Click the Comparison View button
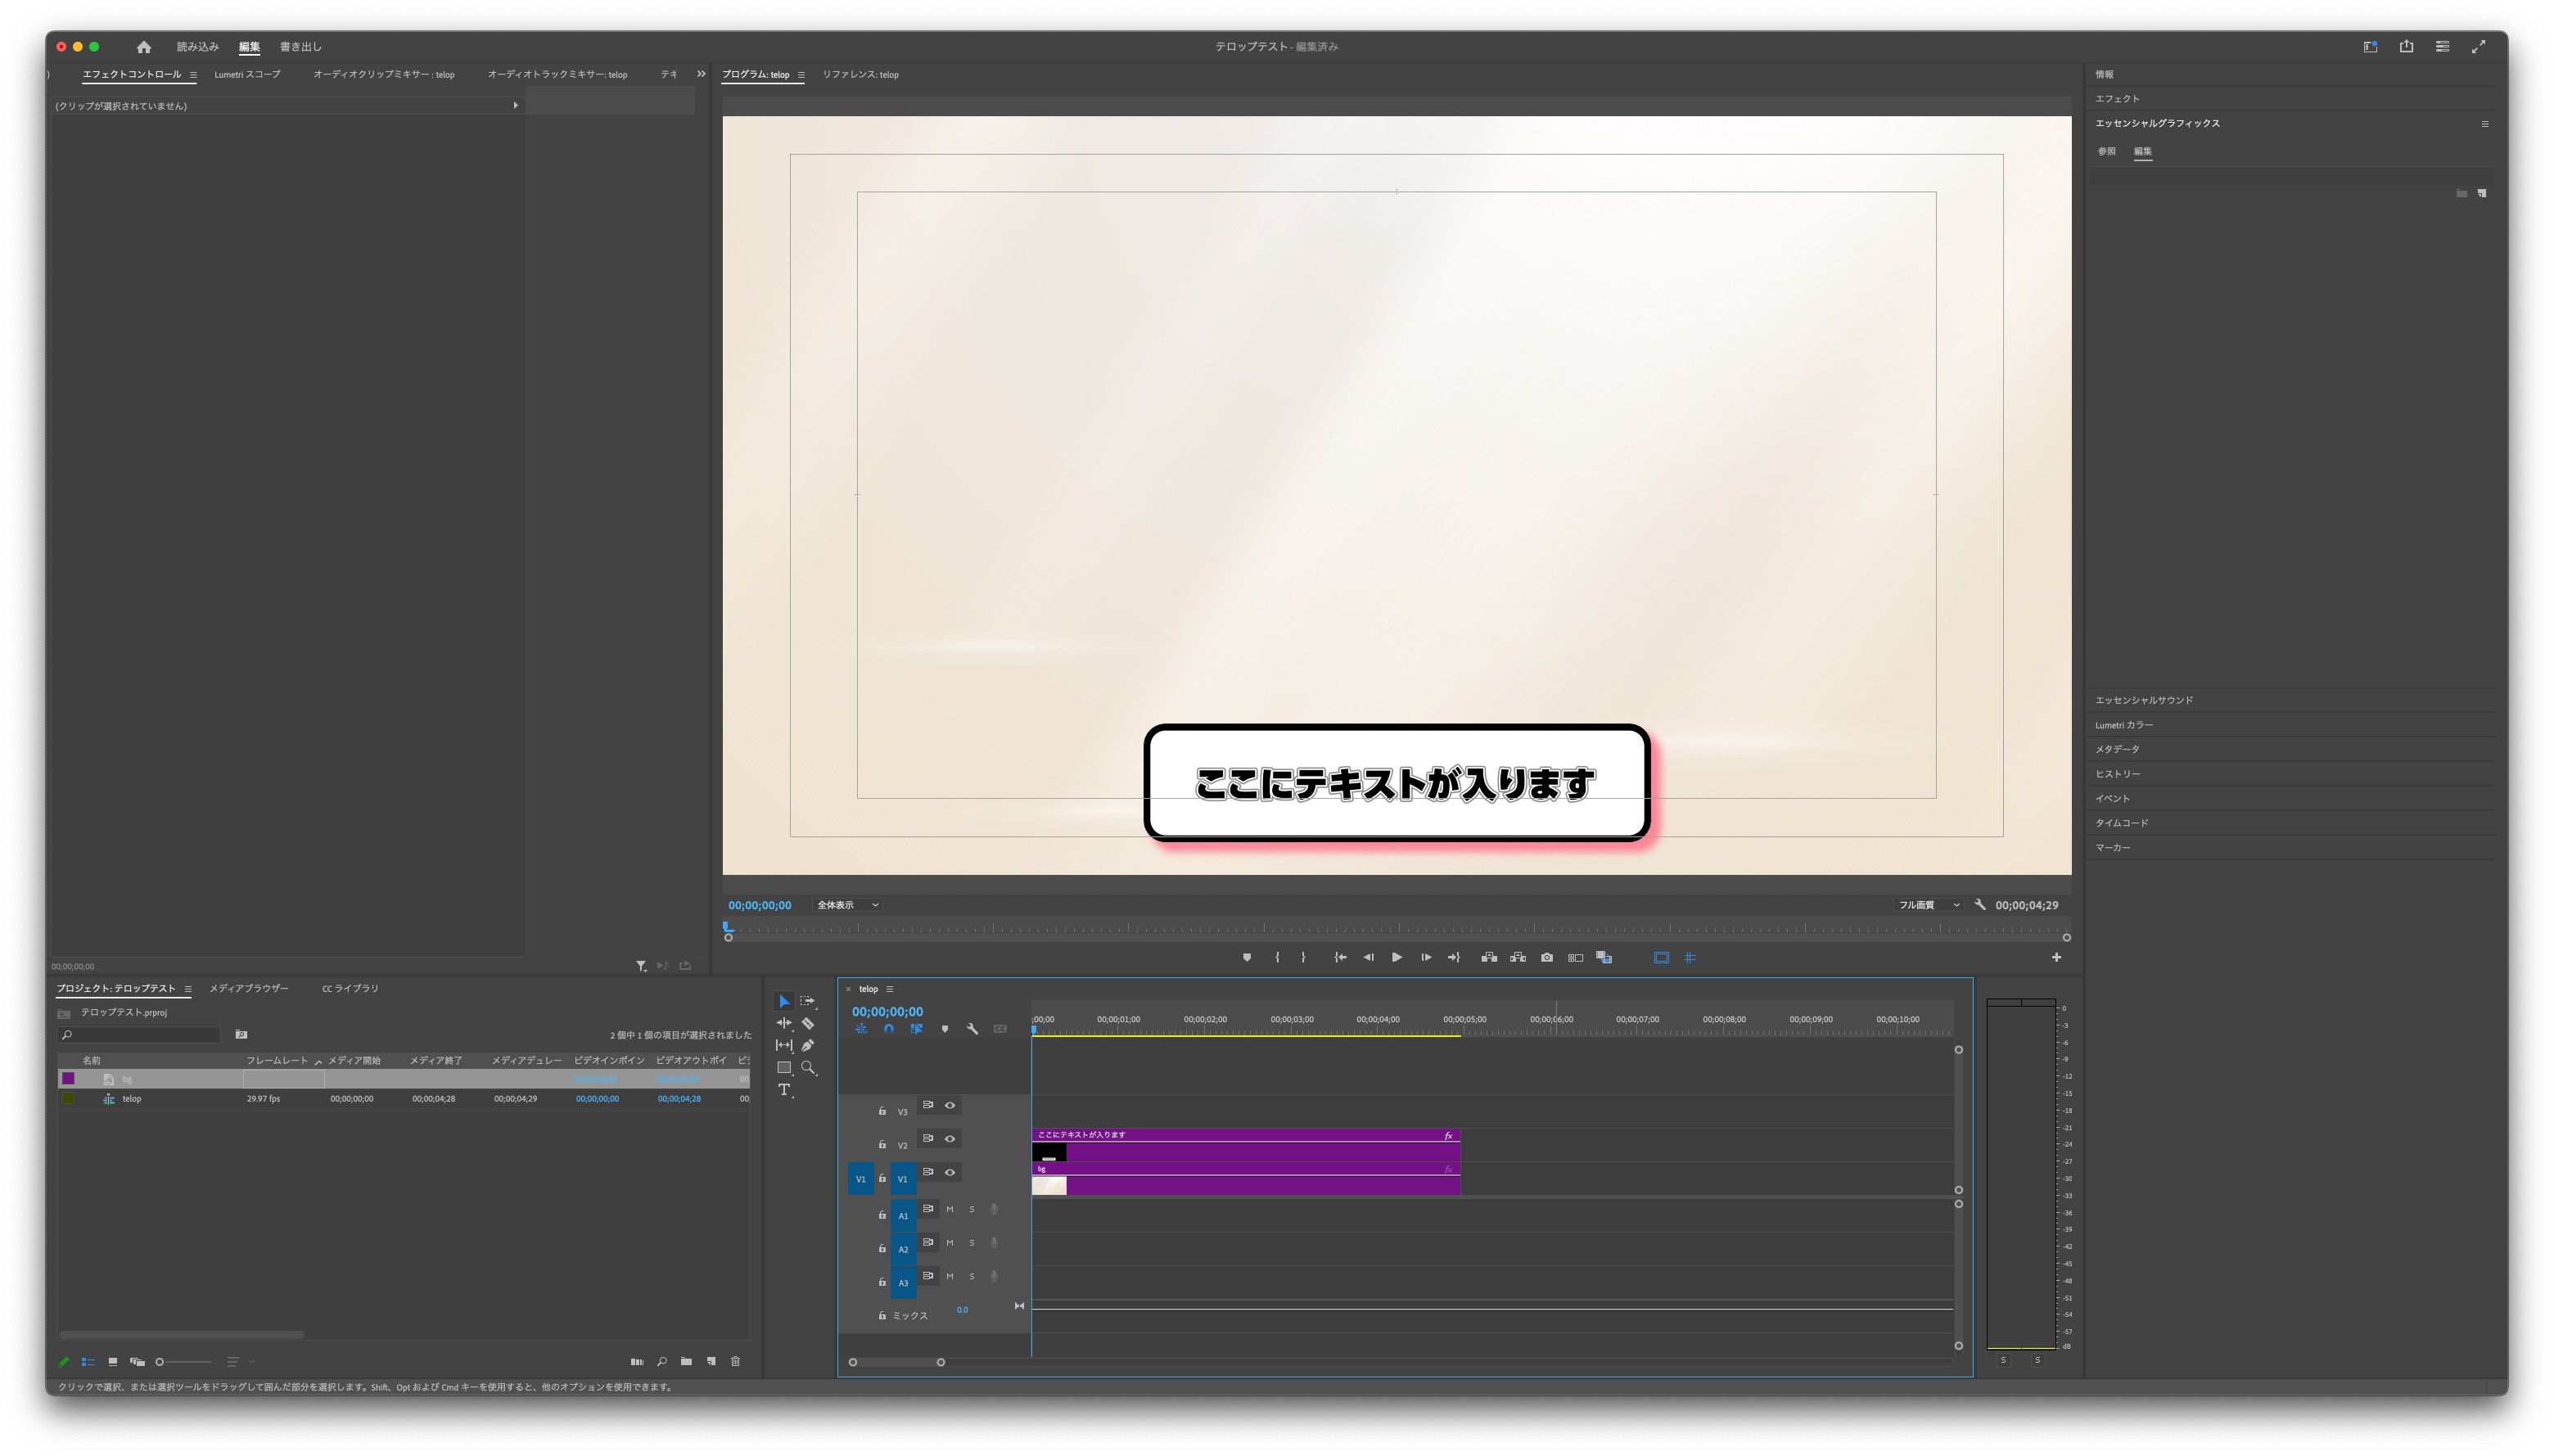 click(1576, 957)
